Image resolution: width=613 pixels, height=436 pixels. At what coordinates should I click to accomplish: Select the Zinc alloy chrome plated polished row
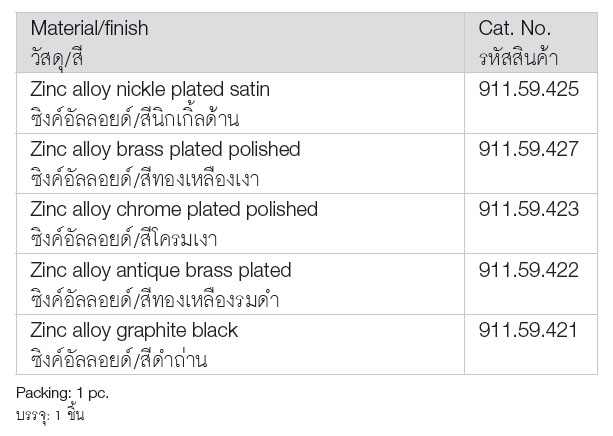306,224
